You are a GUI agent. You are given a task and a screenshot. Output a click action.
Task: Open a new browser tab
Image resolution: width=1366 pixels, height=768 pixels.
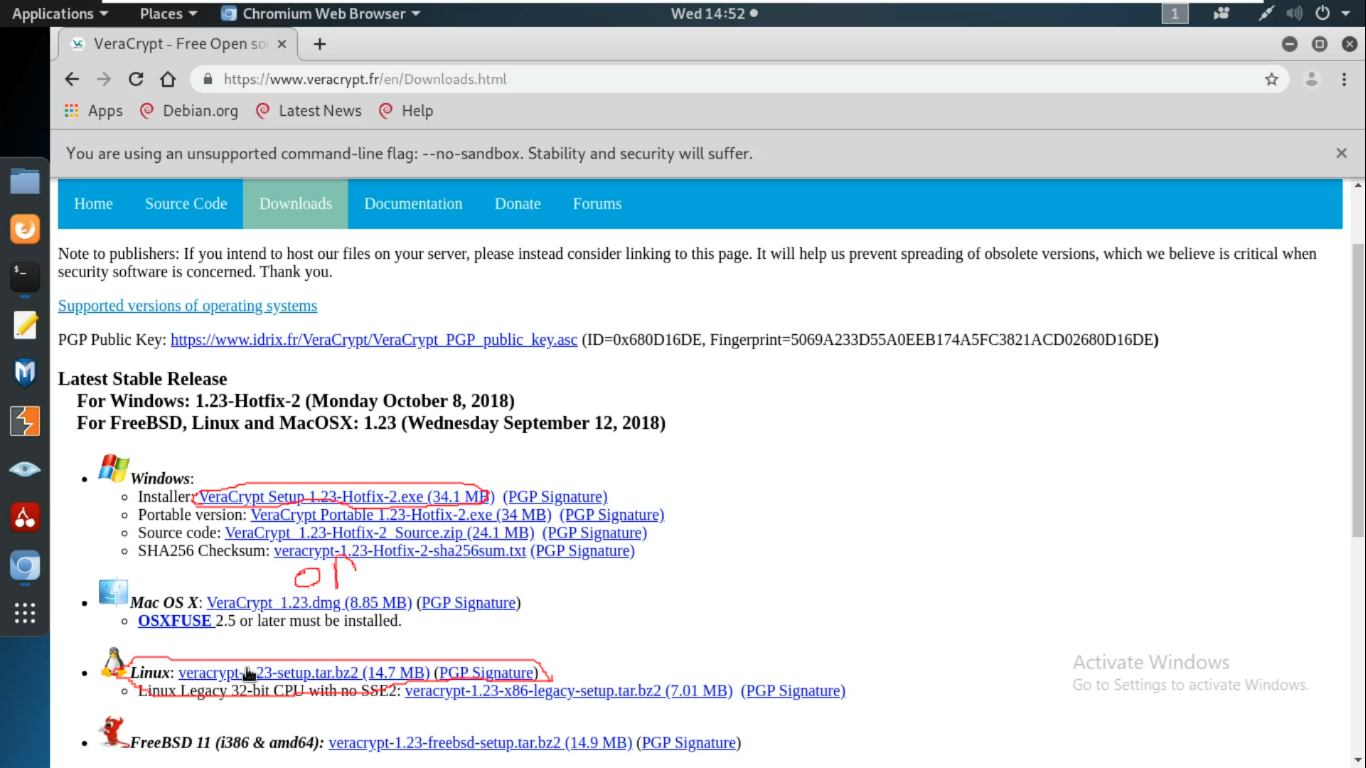tap(320, 44)
